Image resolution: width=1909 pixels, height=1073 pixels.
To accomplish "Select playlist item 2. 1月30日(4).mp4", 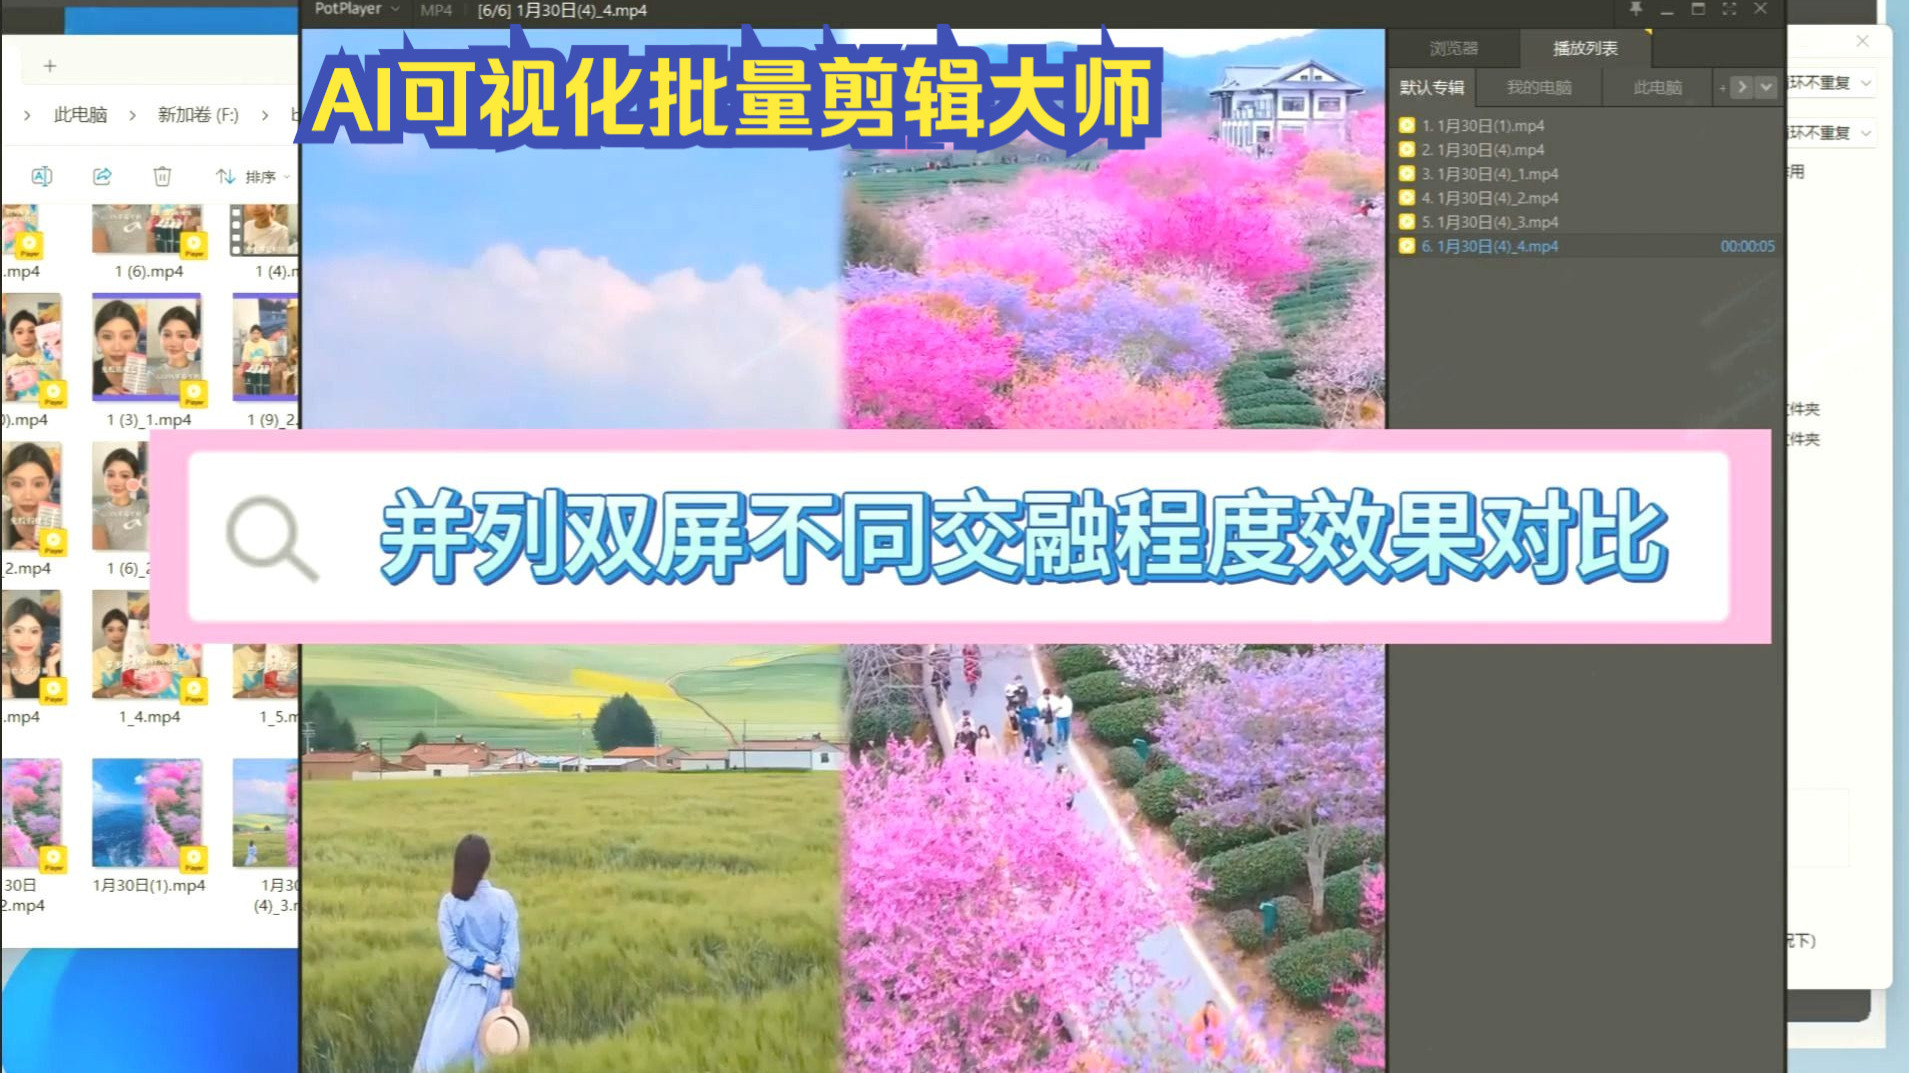I will [1586, 150].
